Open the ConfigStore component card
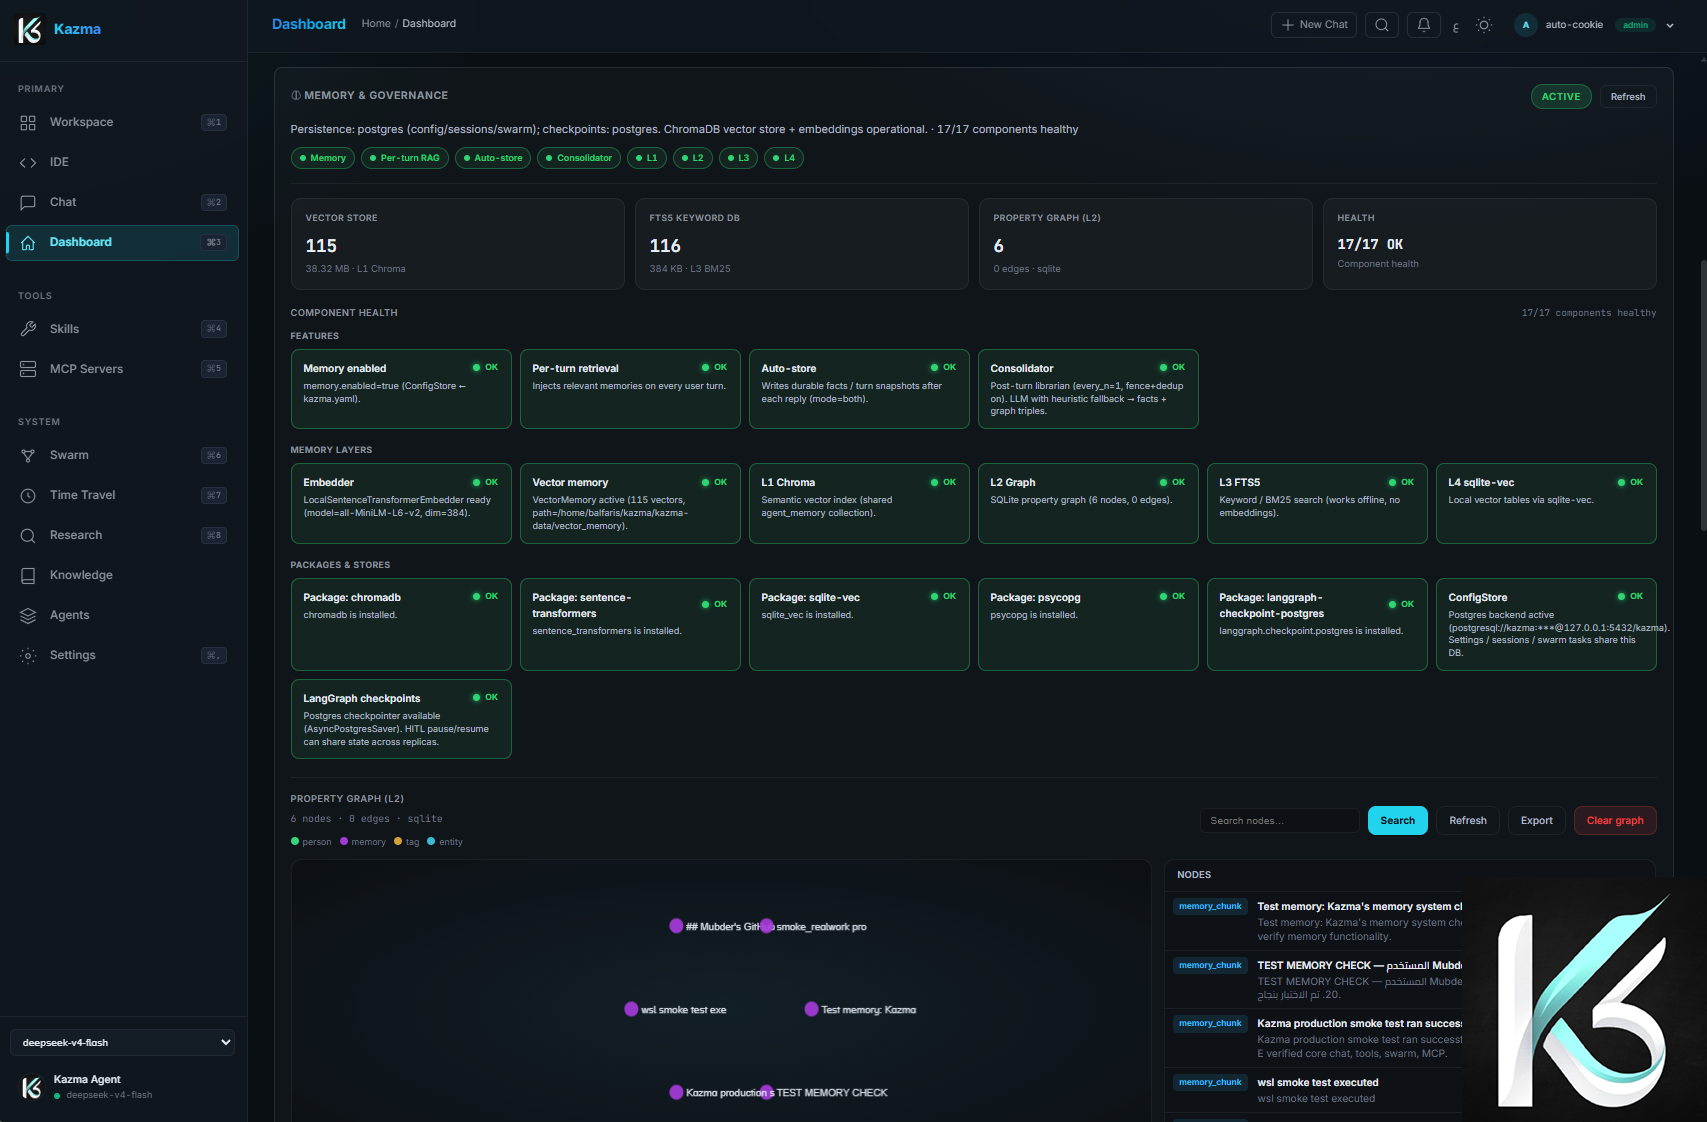This screenshot has width=1707, height=1122. (x=1546, y=624)
